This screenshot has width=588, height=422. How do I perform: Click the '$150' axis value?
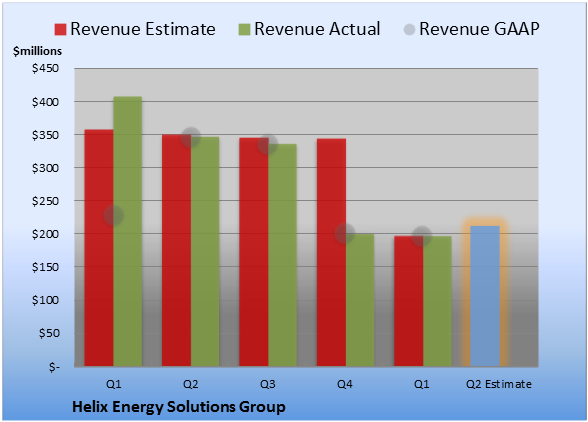45,267
